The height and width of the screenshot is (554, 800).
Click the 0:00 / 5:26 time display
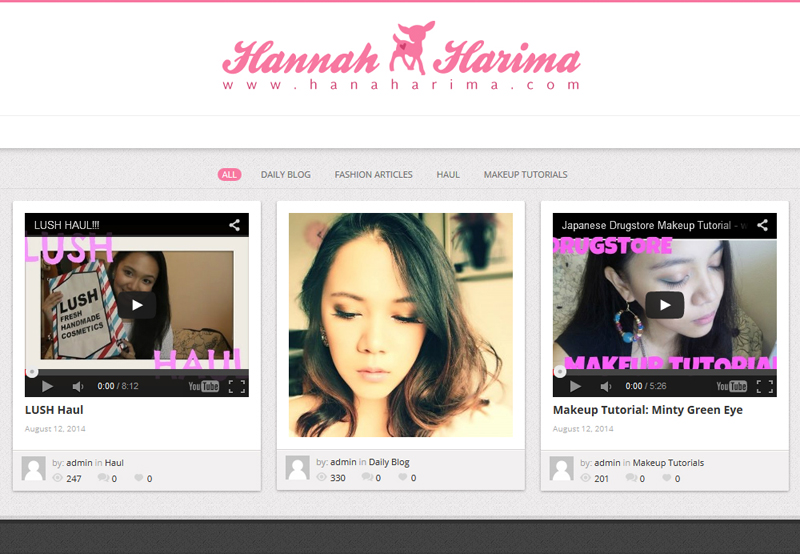coord(646,386)
